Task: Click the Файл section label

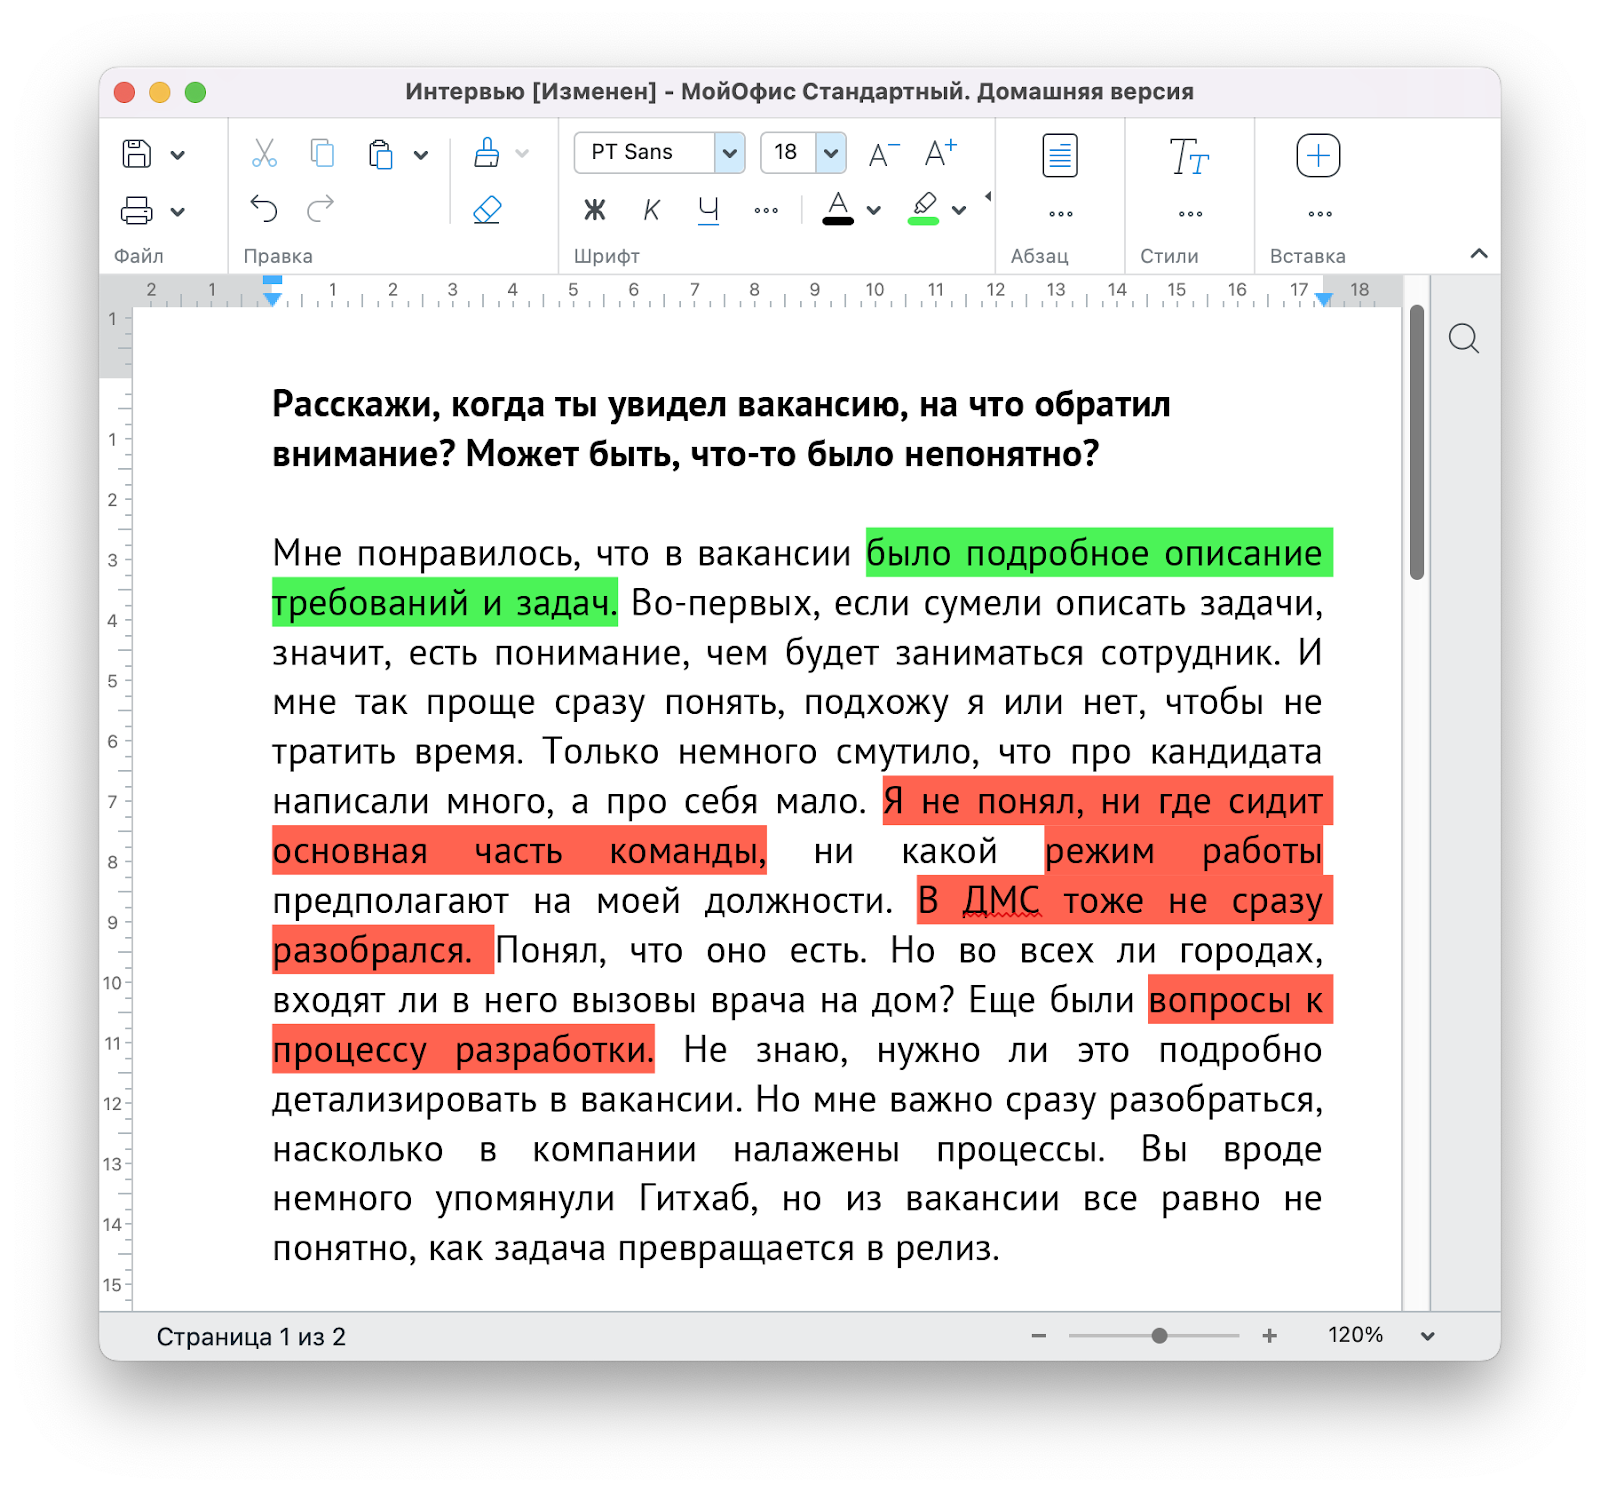Action: point(139,256)
